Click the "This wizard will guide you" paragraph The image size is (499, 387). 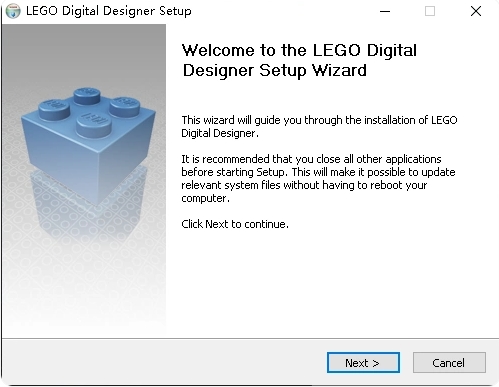click(x=319, y=126)
